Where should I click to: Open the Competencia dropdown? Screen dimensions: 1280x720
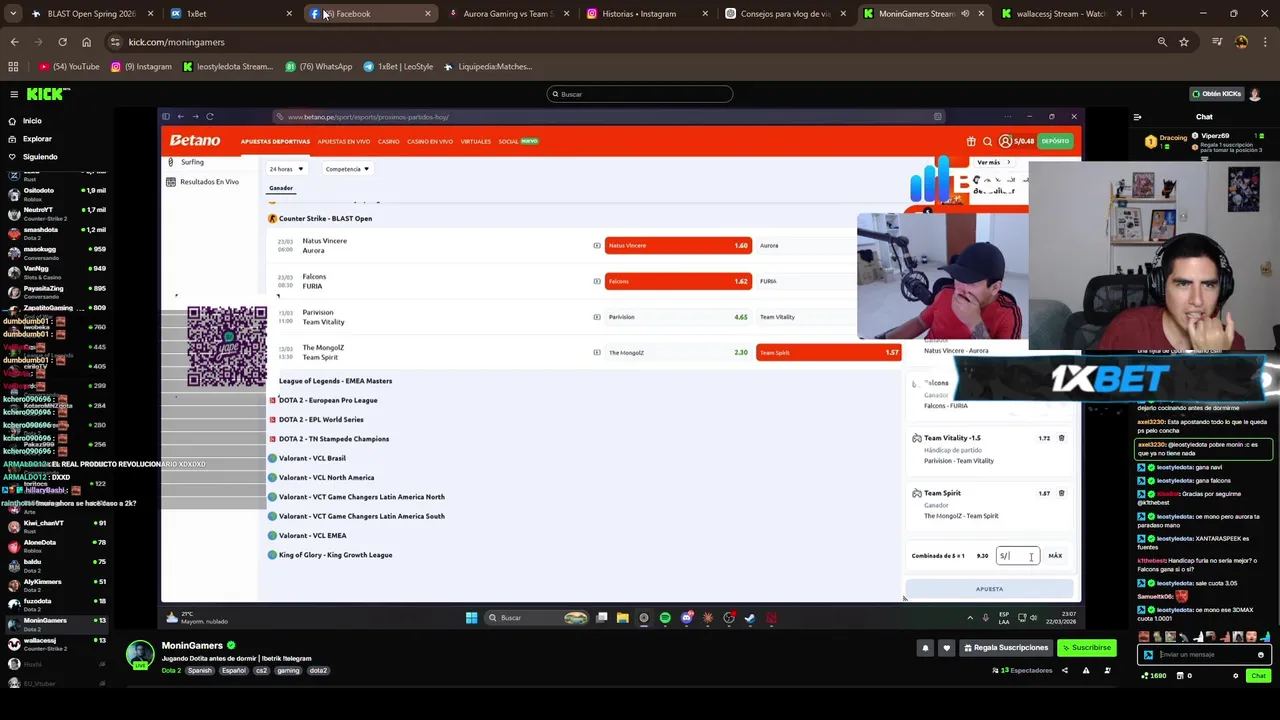click(347, 169)
